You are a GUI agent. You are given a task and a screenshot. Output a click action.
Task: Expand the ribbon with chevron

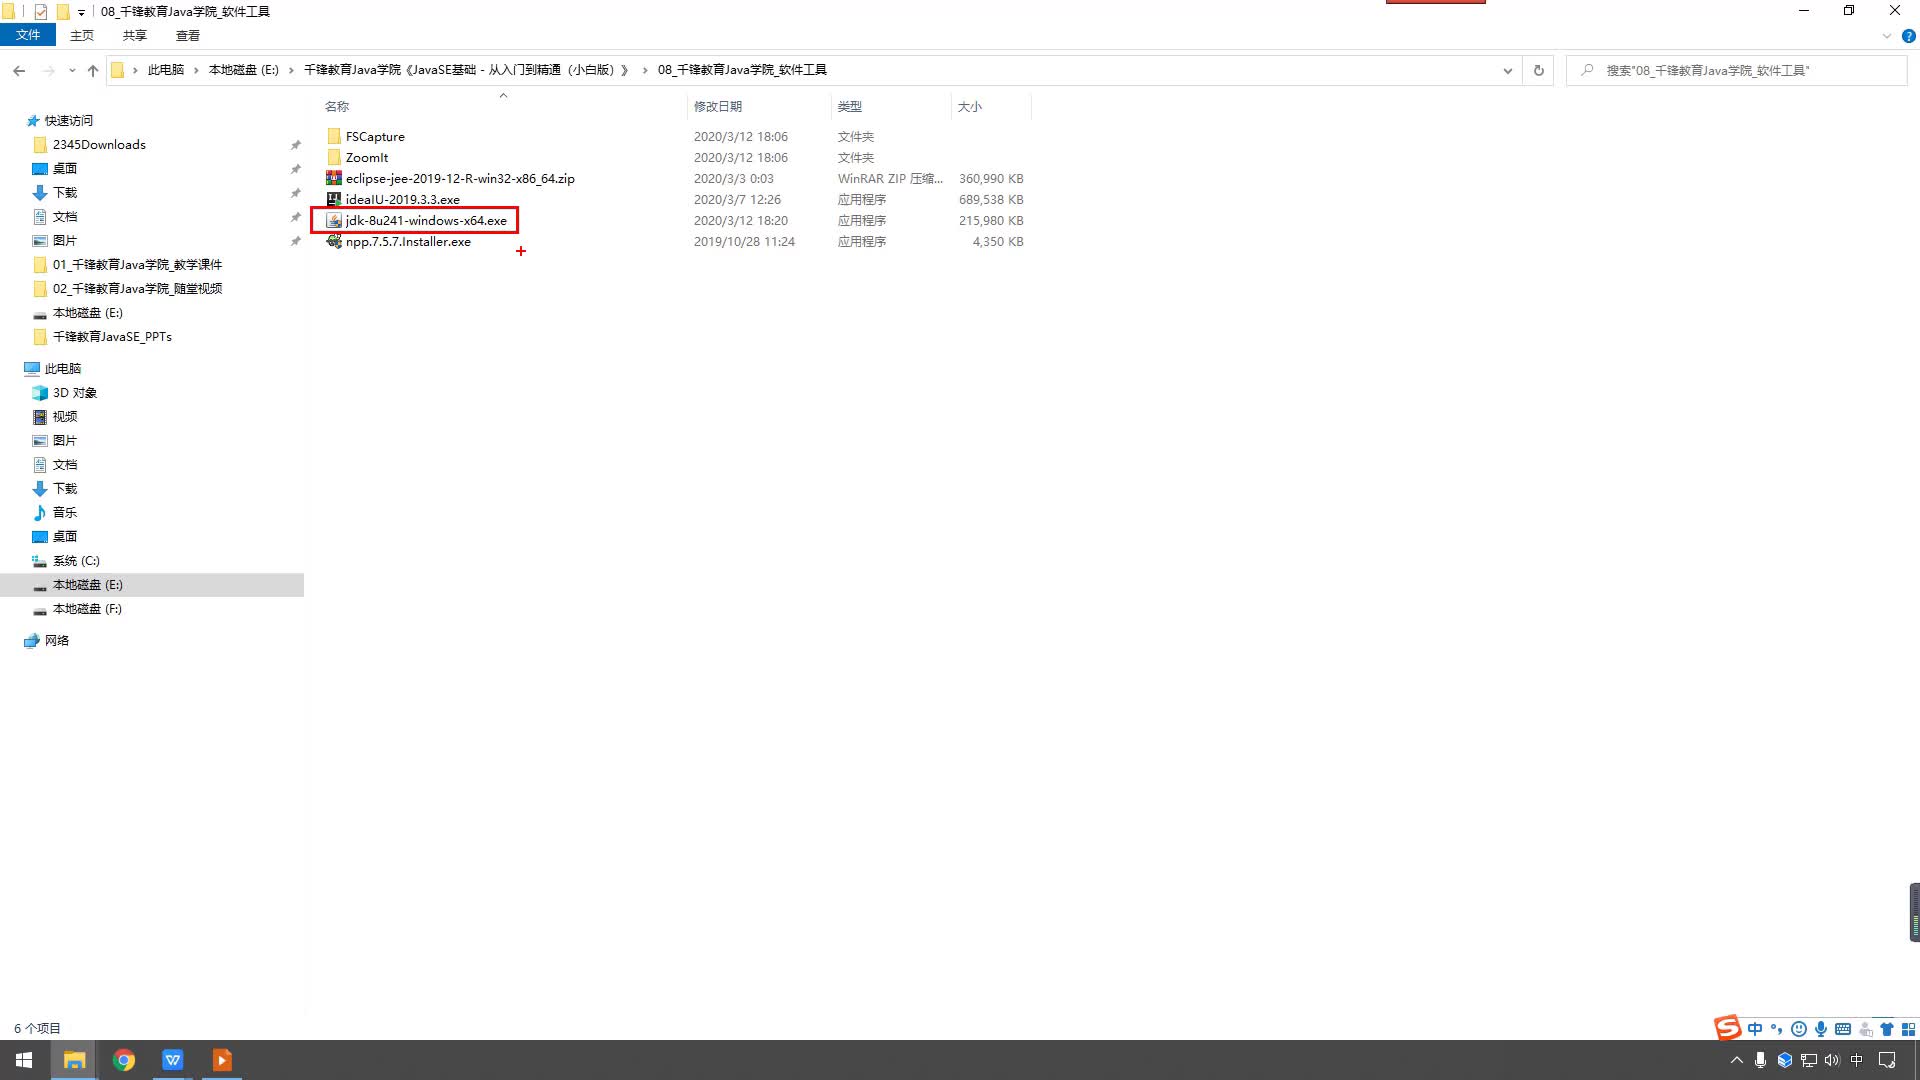pos(1886,36)
